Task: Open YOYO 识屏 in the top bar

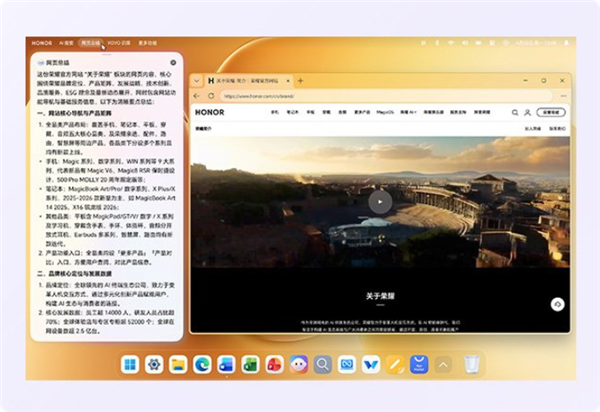Action: pos(119,43)
